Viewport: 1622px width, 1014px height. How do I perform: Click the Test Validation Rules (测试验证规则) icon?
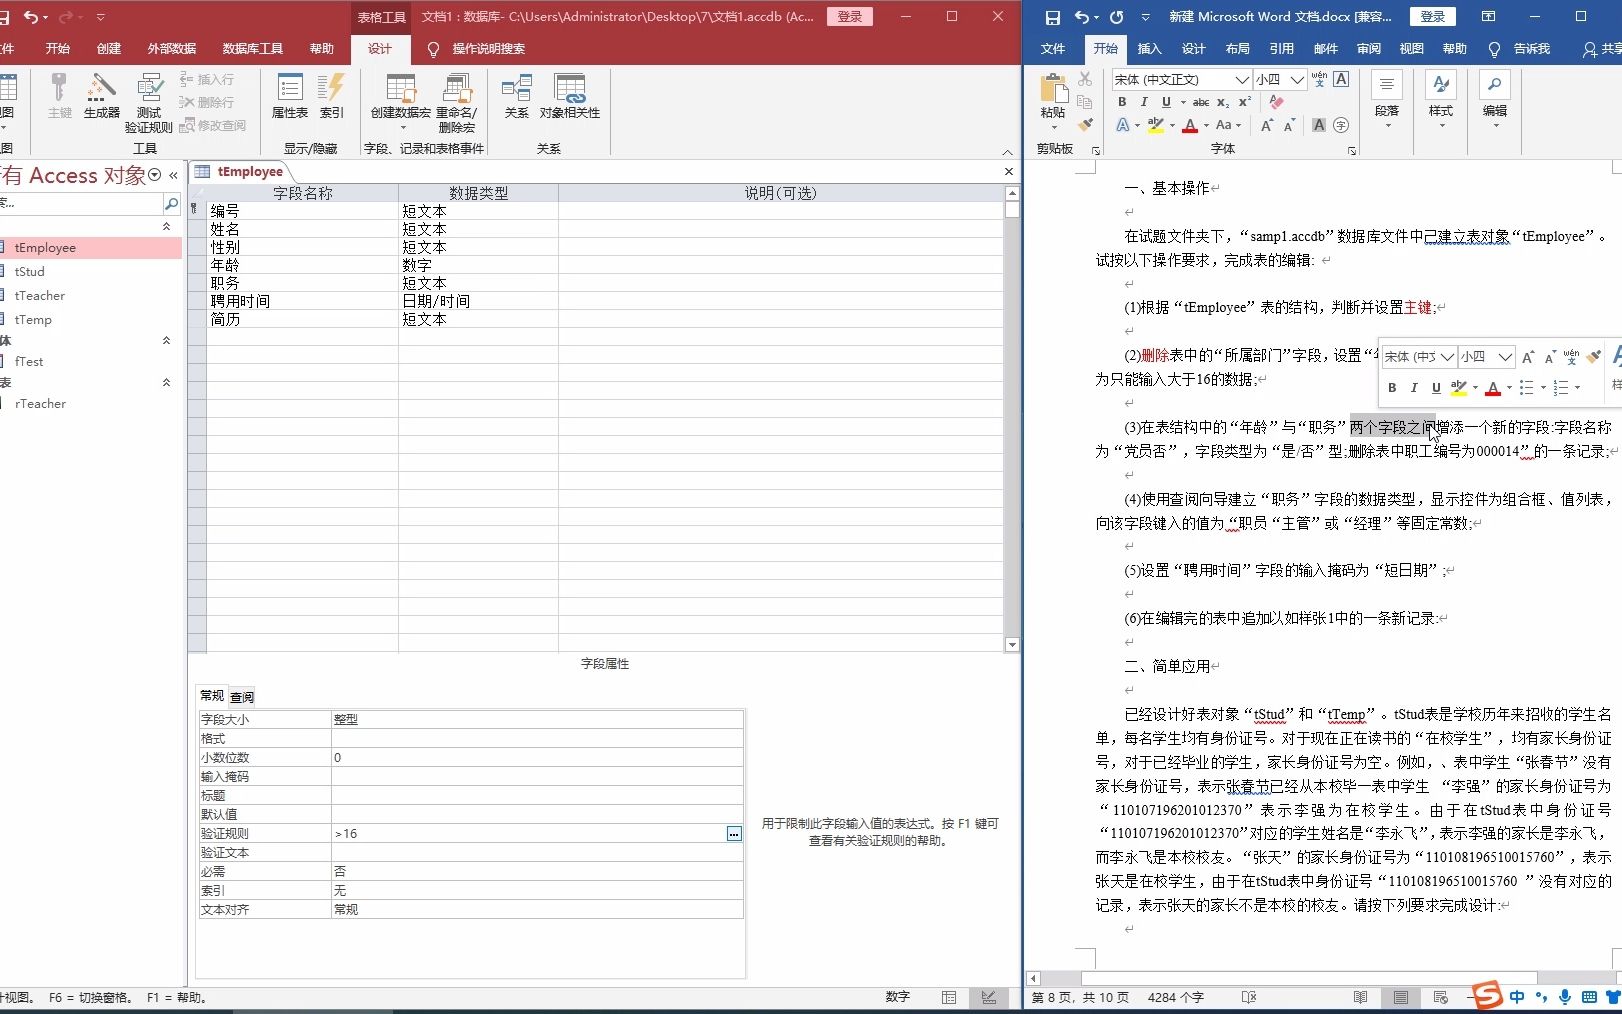[148, 100]
